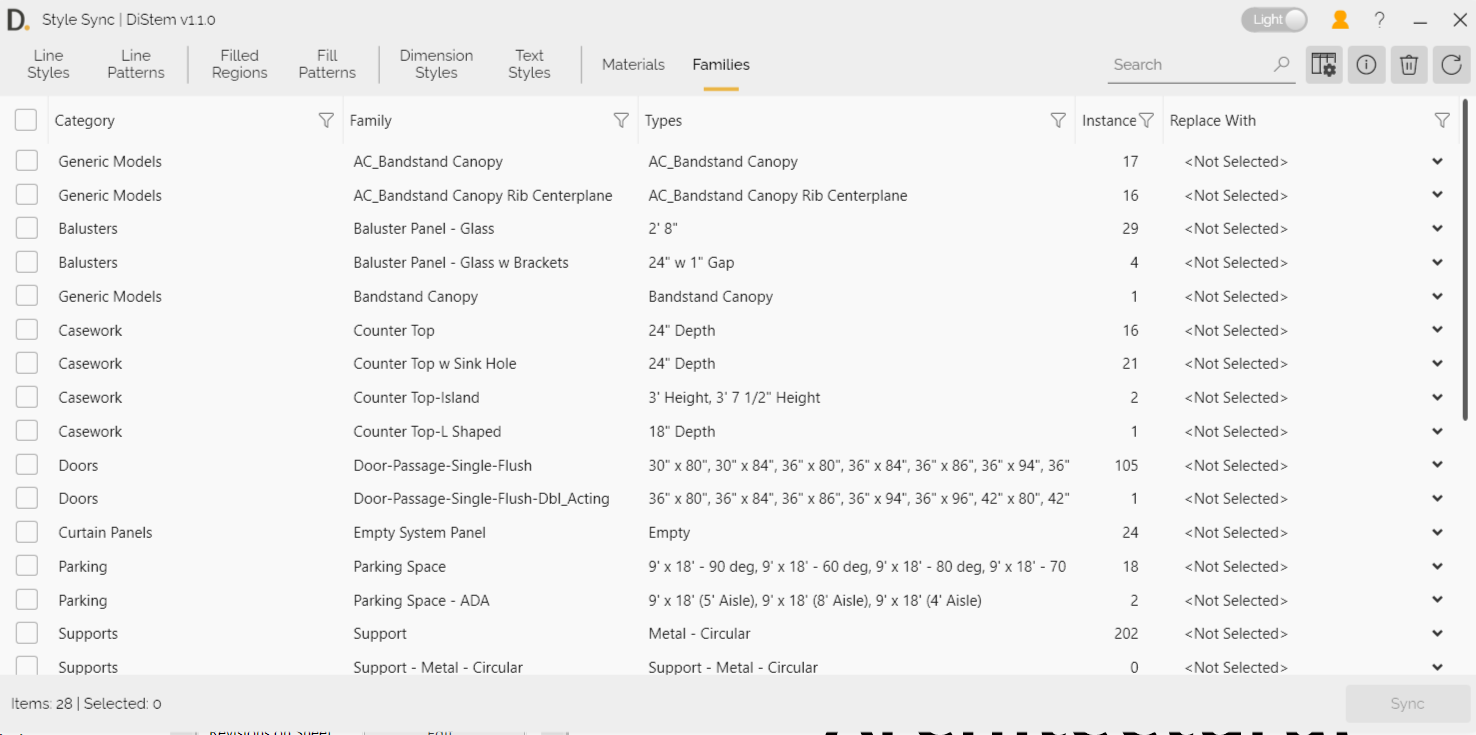Check the select-all header checkbox
The image size is (1476, 735).
click(26, 120)
